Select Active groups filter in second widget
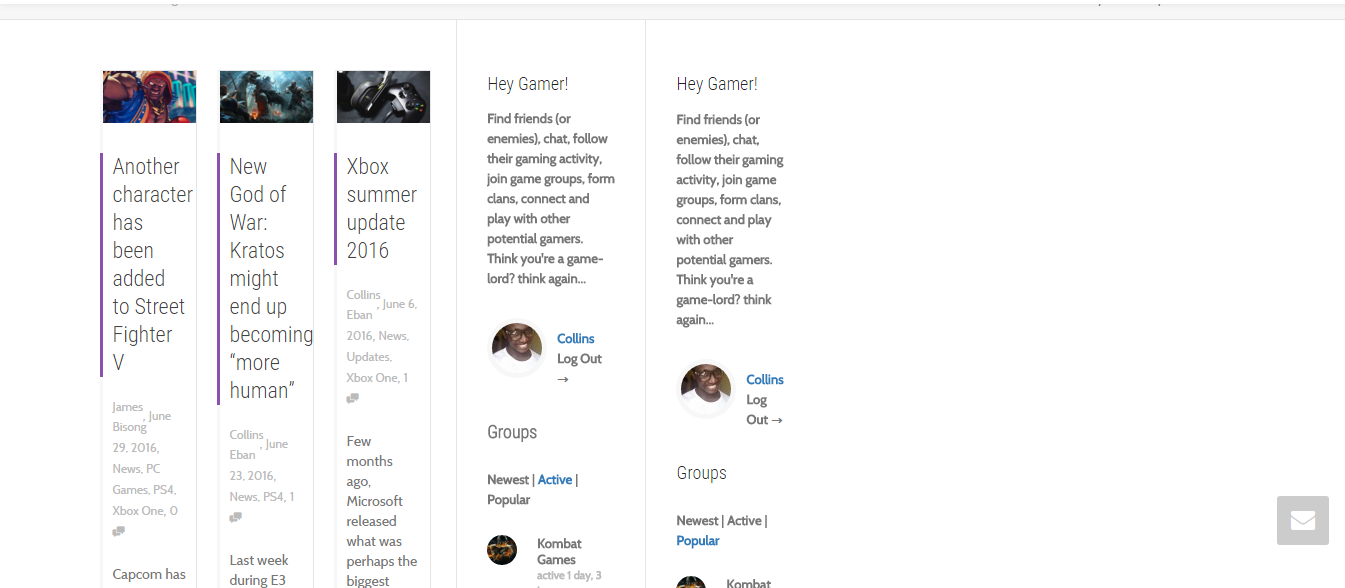The width and height of the screenshot is (1345, 588). tap(744, 521)
